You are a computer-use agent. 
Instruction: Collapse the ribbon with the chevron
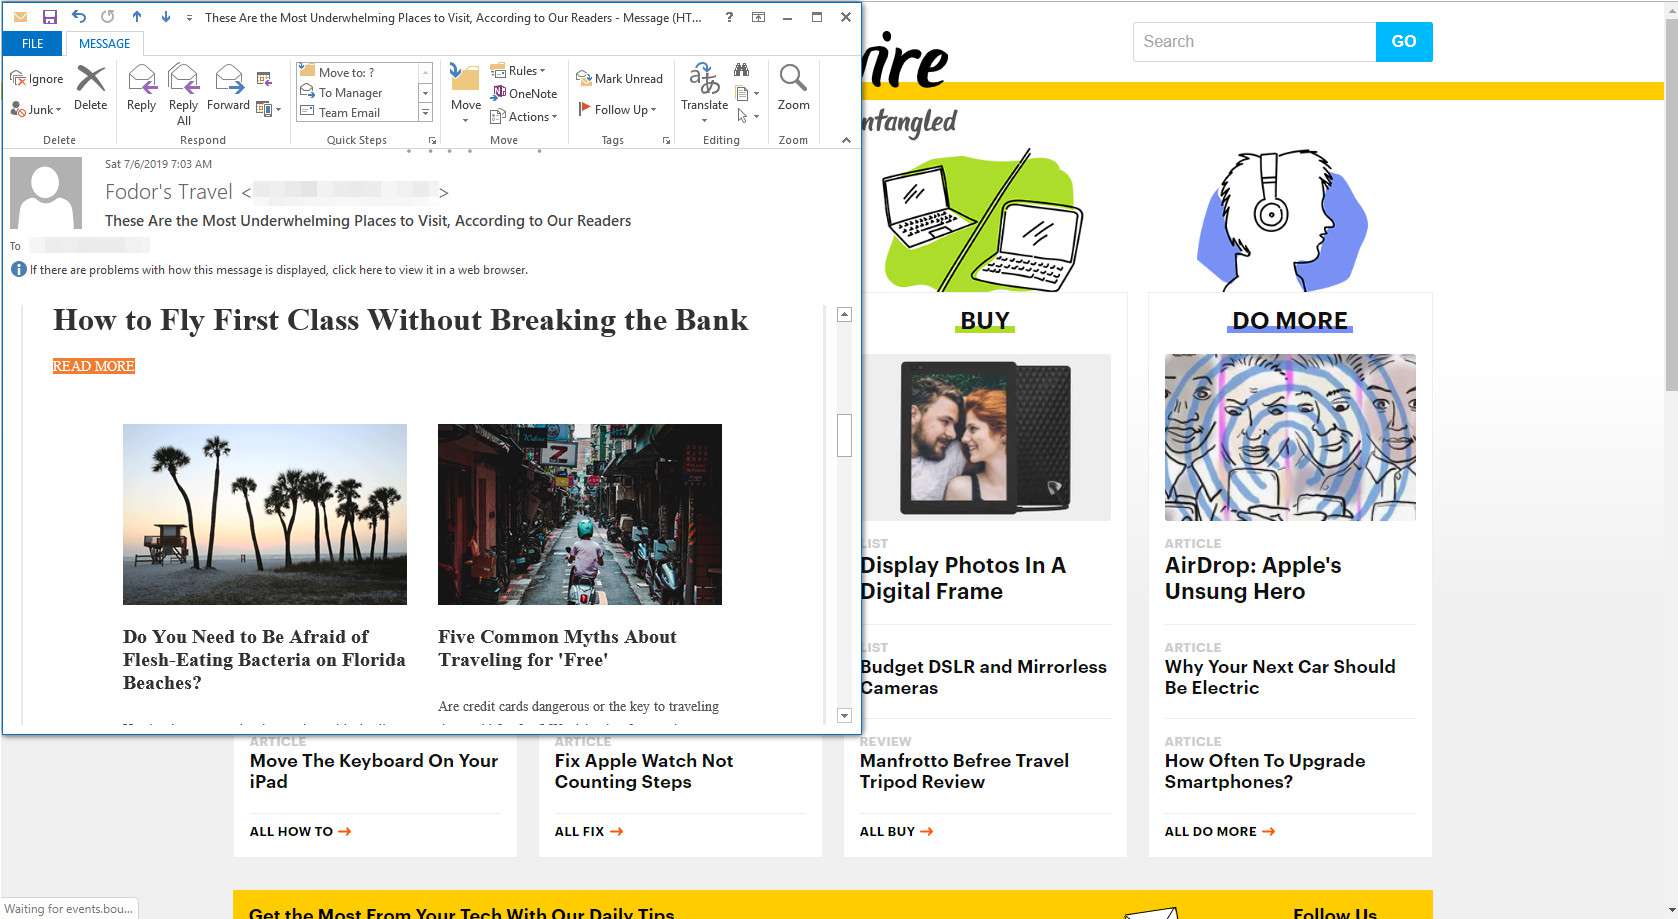click(x=846, y=140)
